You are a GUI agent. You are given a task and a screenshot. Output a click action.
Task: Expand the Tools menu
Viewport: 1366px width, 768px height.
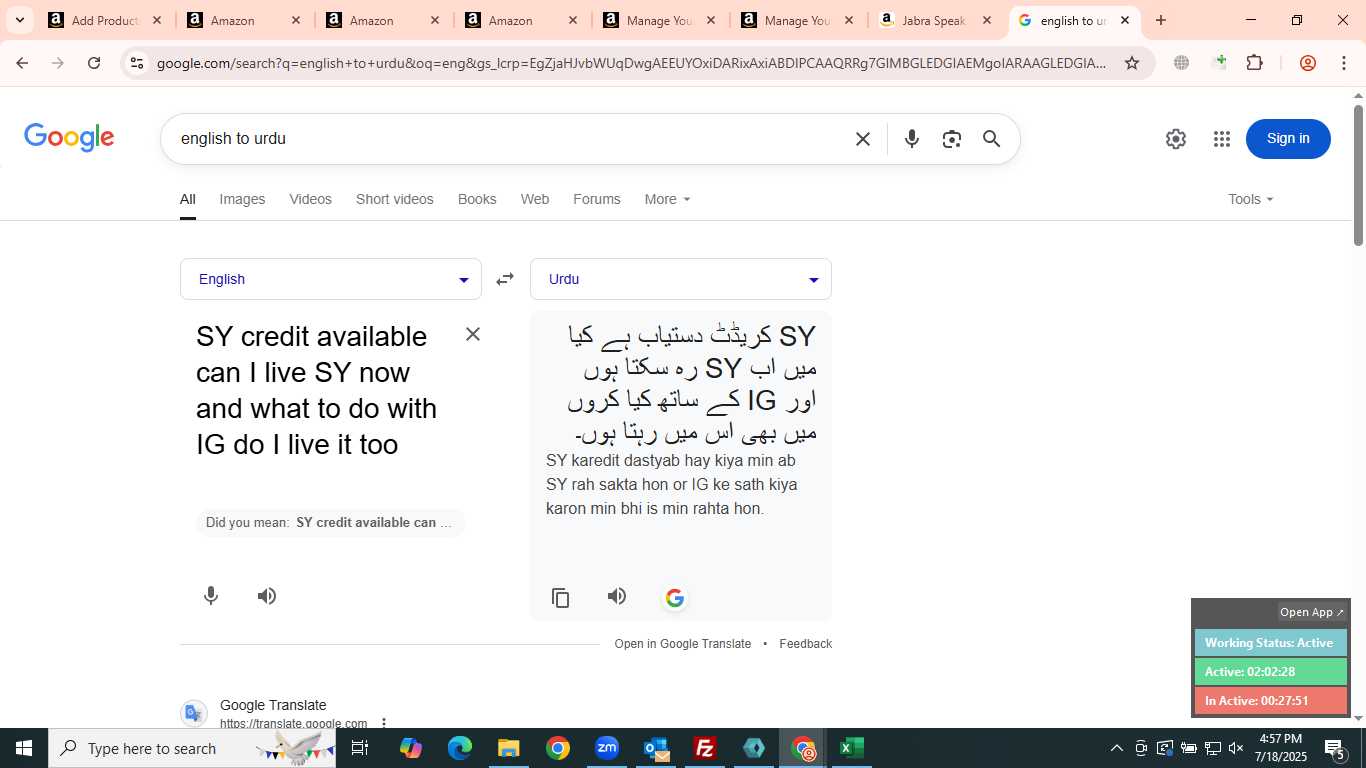pyautogui.click(x=1251, y=199)
